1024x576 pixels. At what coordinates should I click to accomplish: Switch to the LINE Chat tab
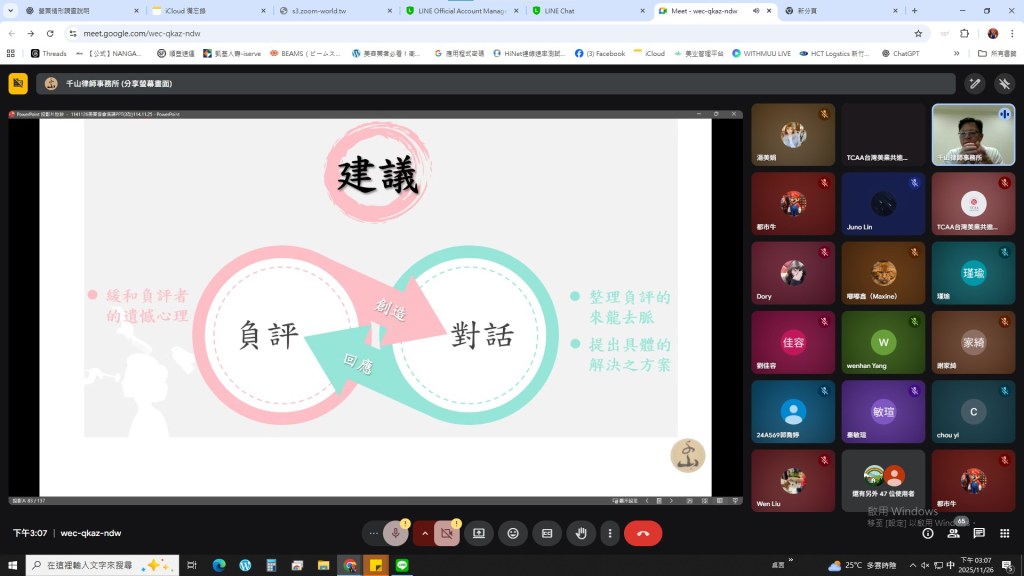[580, 11]
